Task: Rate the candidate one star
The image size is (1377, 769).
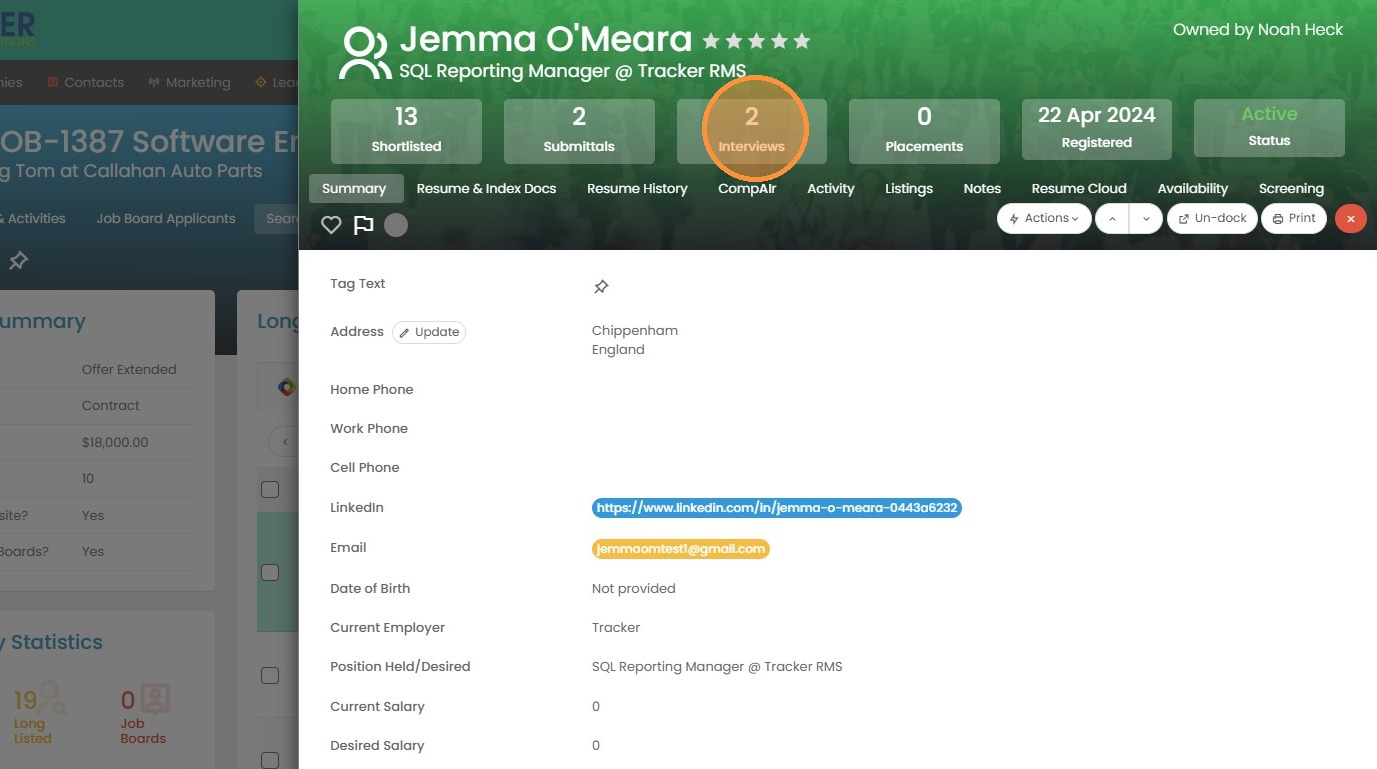Action: tap(711, 42)
